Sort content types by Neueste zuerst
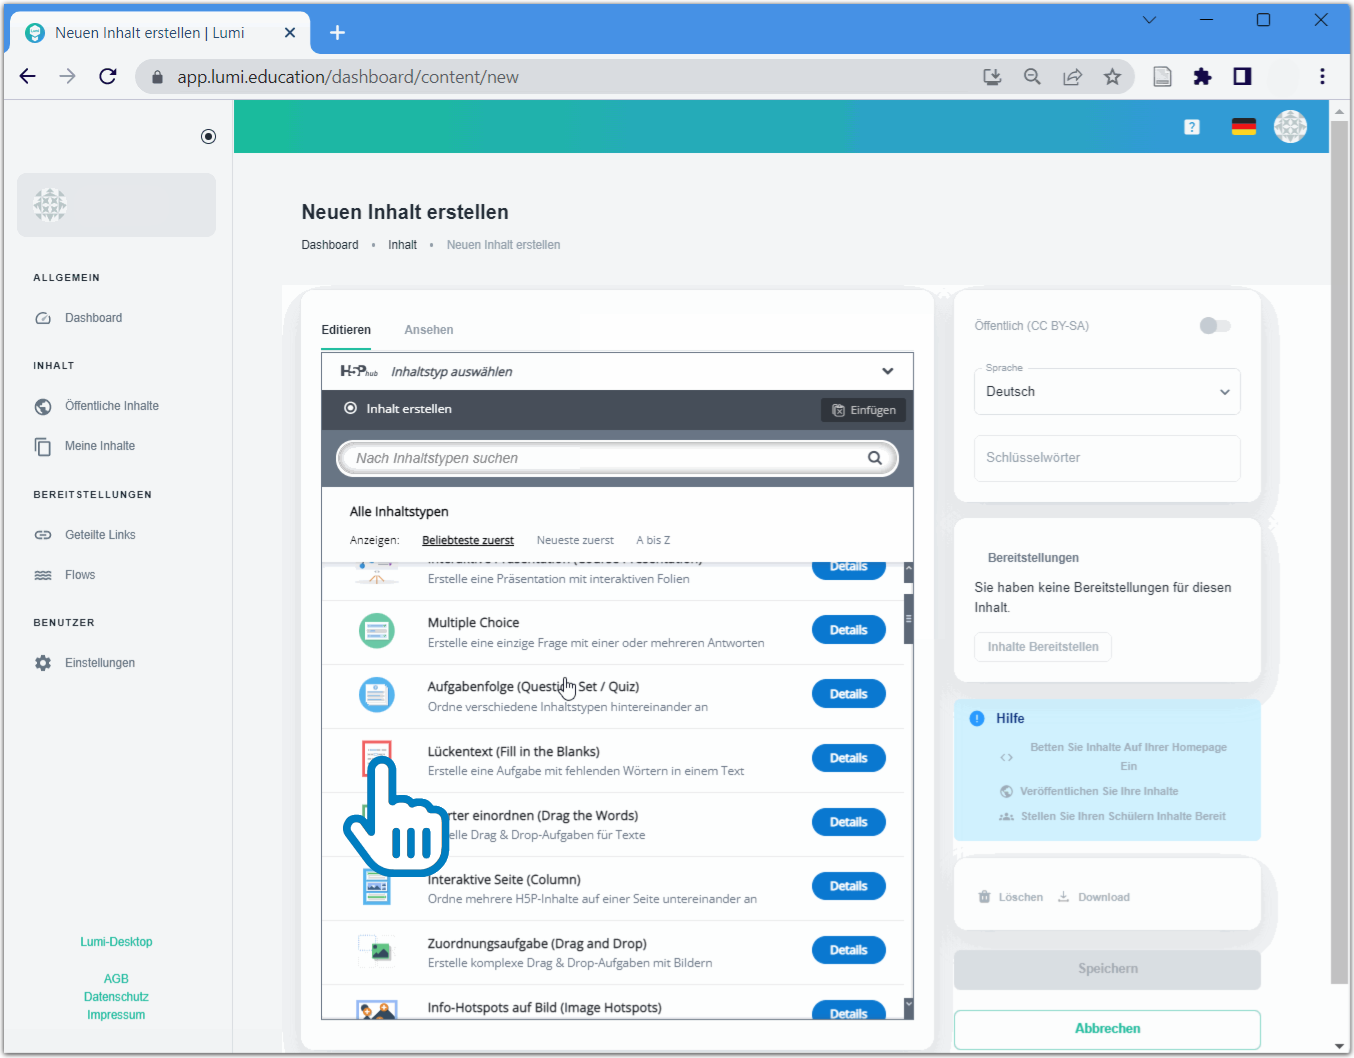1354x1058 pixels. 575,540
